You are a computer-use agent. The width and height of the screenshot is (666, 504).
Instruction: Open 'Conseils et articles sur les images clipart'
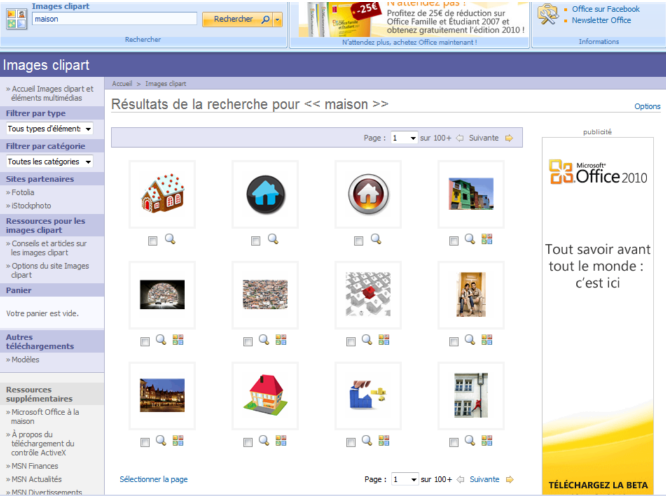coord(48,248)
